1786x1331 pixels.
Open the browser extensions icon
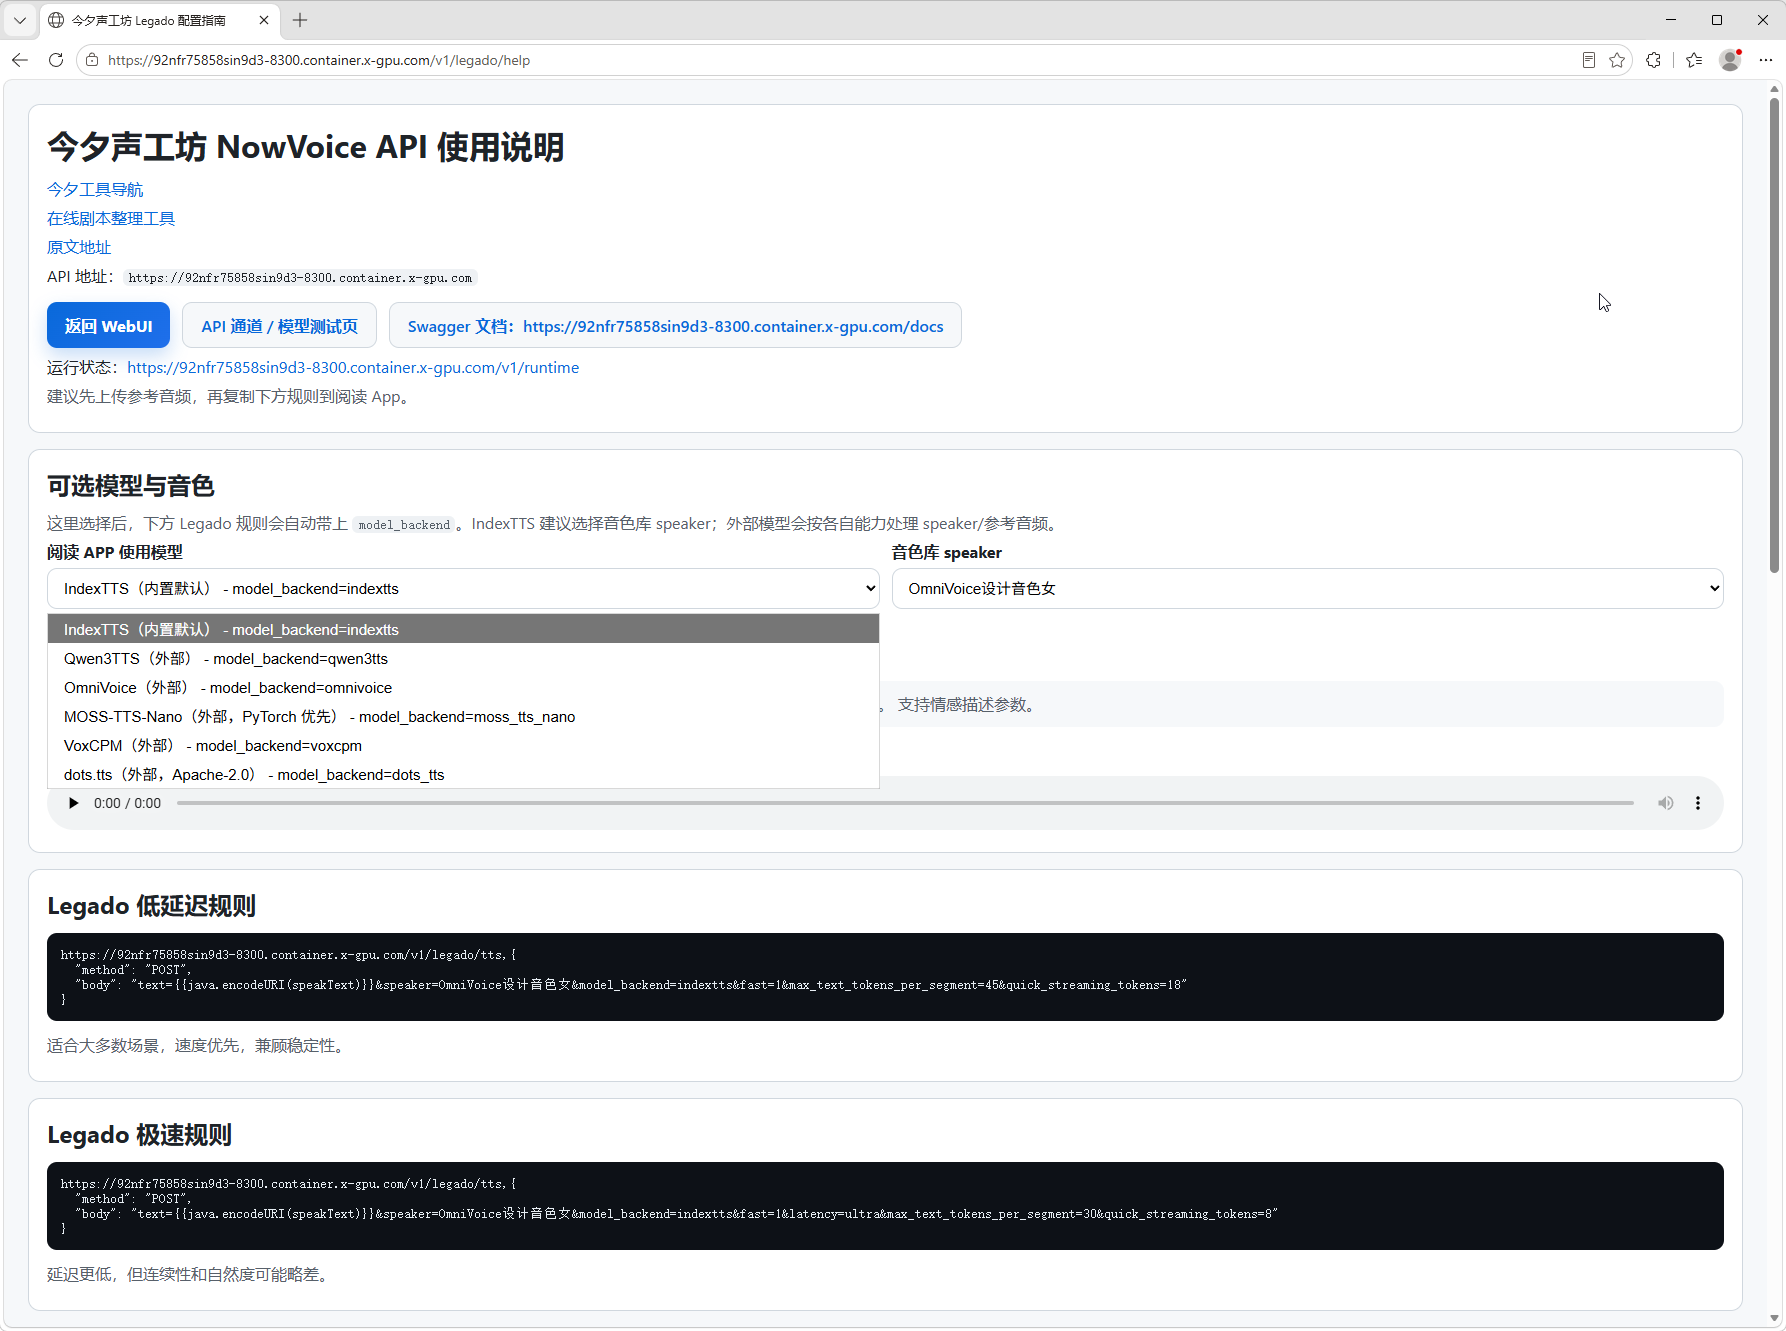(1654, 60)
